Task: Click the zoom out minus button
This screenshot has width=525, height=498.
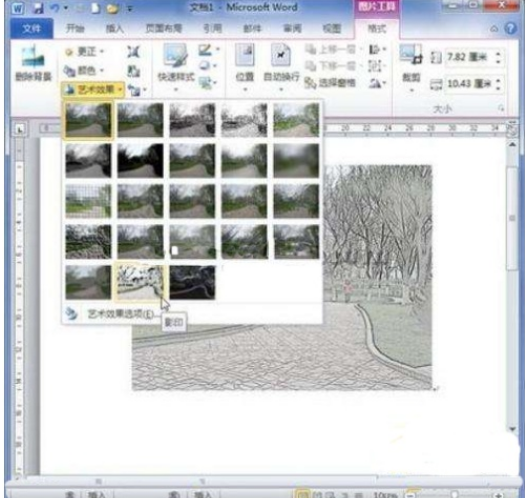Action: click(410, 495)
